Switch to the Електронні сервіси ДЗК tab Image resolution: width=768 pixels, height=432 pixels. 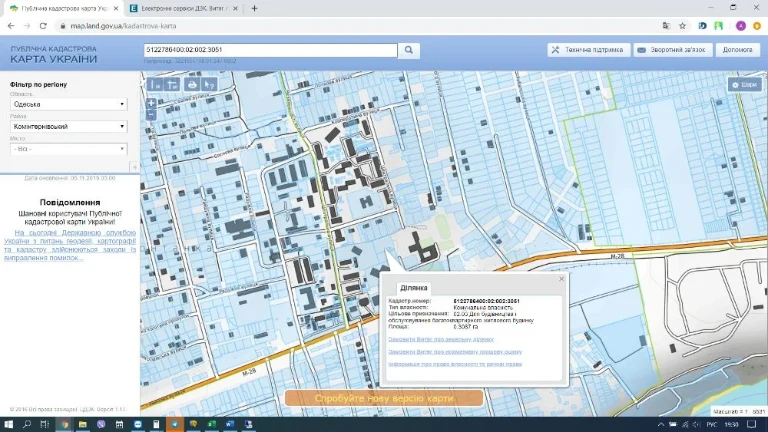(x=184, y=8)
